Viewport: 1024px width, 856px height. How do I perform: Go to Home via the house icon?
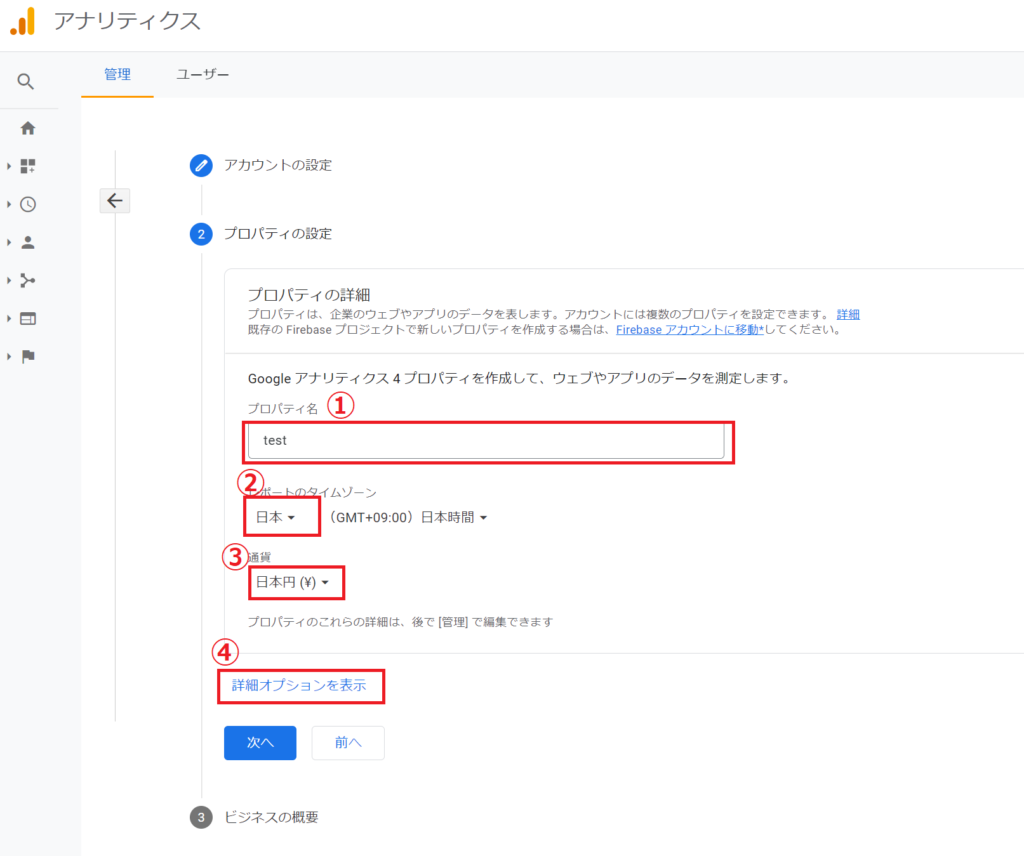click(27, 128)
